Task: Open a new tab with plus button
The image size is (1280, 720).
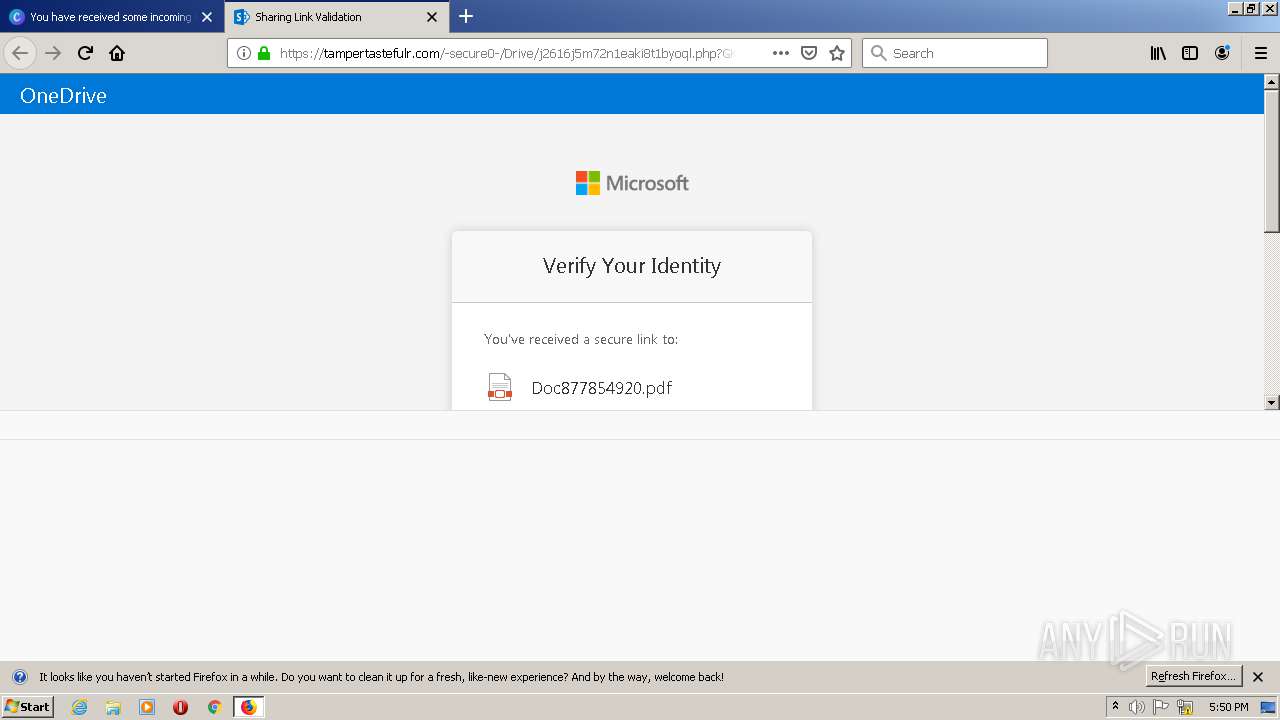Action: [x=466, y=16]
